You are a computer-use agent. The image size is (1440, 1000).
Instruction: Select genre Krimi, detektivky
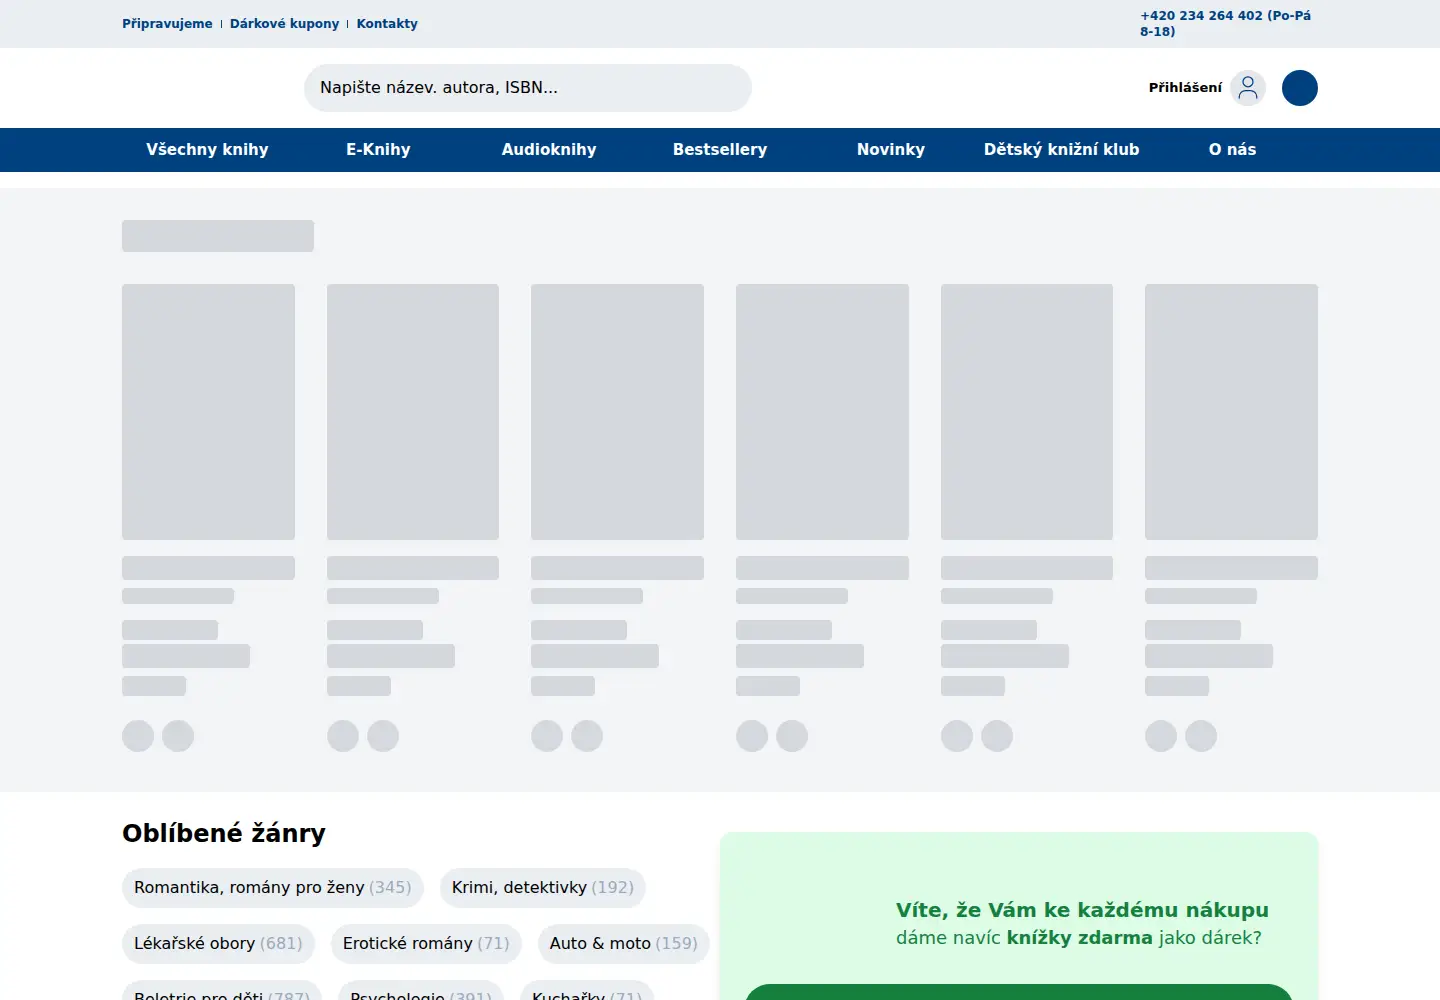coord(543,888)
